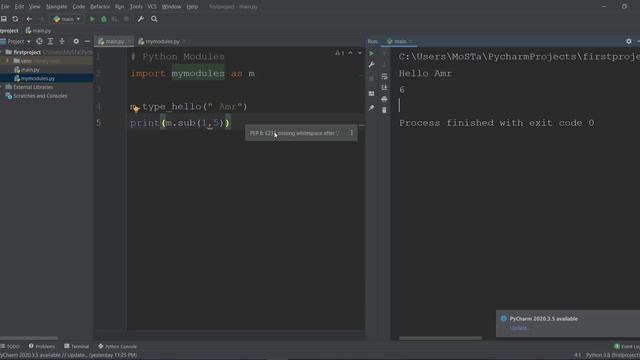
Task: Clear the Run console with the trash icon
Action: pos(384,110)
